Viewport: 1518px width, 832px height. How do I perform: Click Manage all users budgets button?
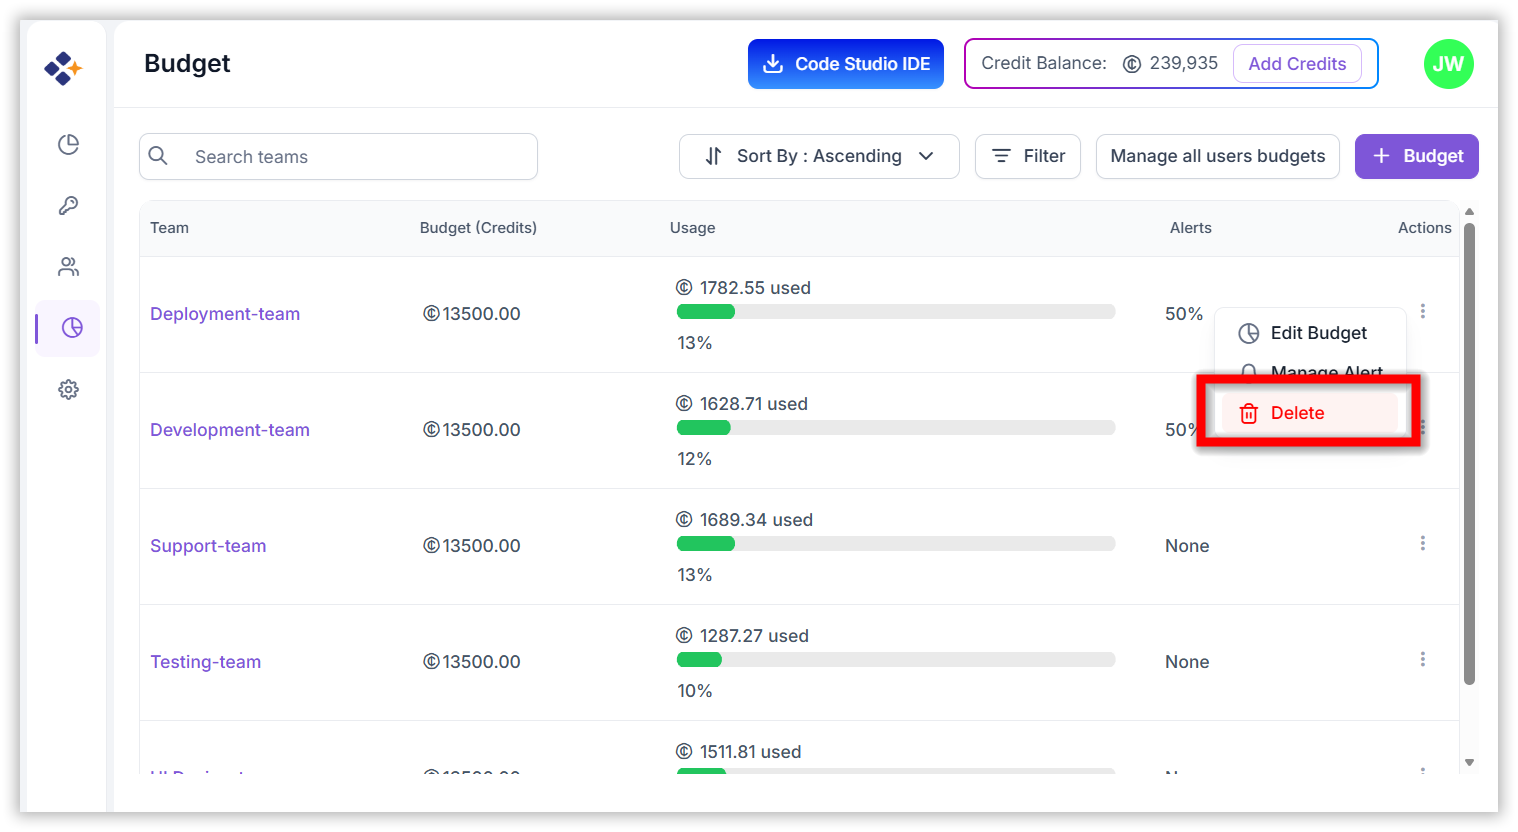click(x=1217, y=156)
